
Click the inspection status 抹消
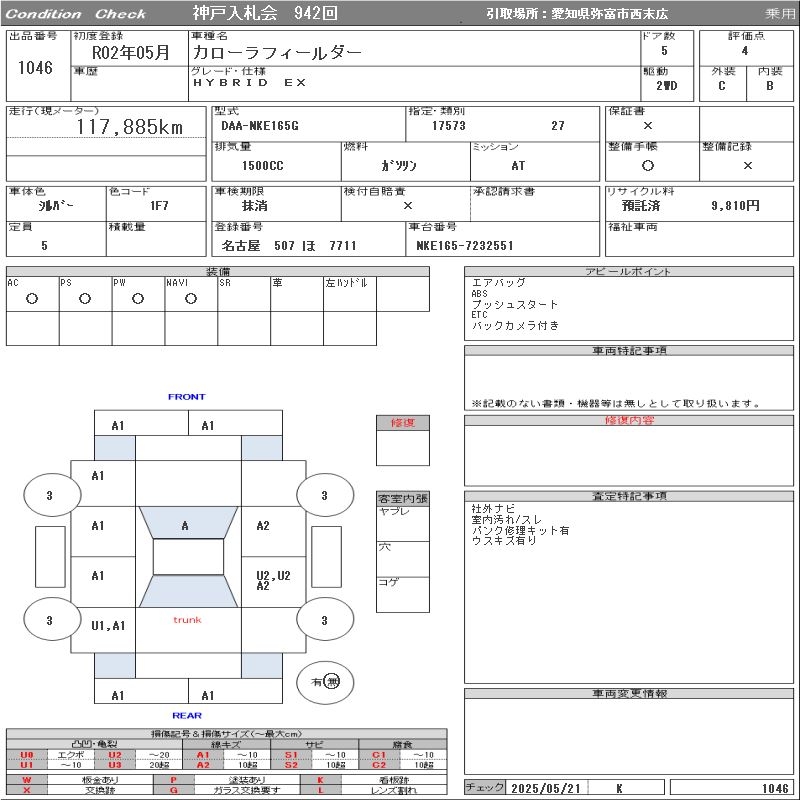click(x=255, y=206)
